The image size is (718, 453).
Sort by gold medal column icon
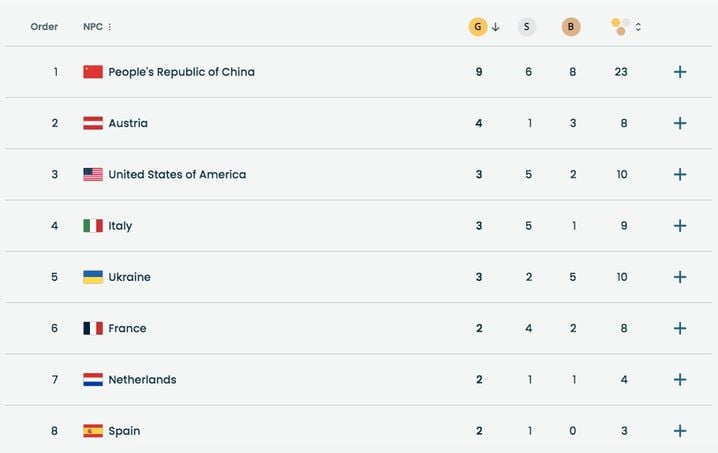tap(479, 27)
